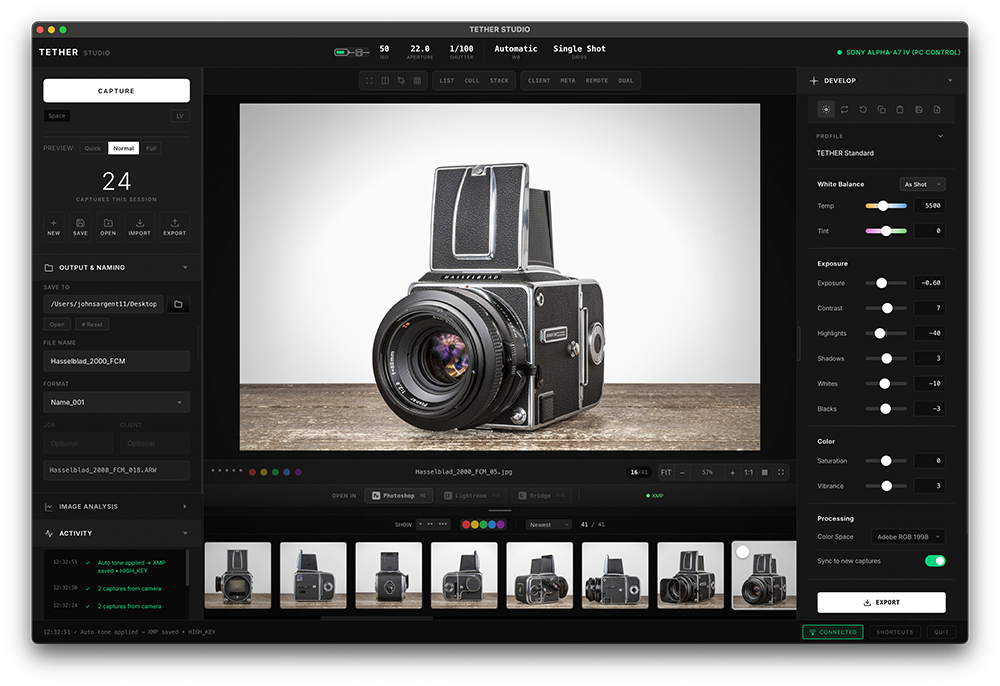Image resolution: width=1000 pixels, height=686 pixels.
Task: Open the White Balance As Shot dropdown
Action: pos(922,184)
